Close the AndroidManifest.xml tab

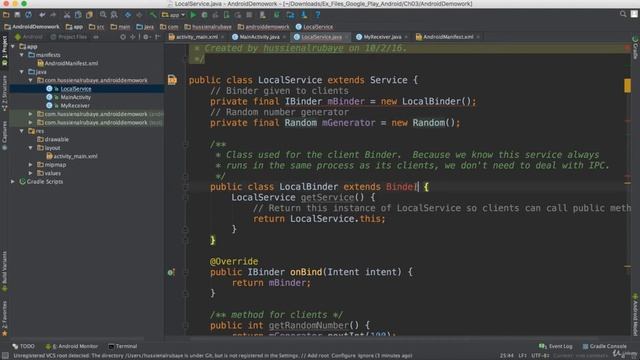(478, 37)
